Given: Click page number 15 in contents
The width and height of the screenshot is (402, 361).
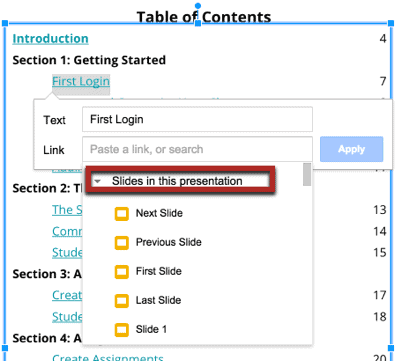Looking at the screenshot, I should (380, 253).
